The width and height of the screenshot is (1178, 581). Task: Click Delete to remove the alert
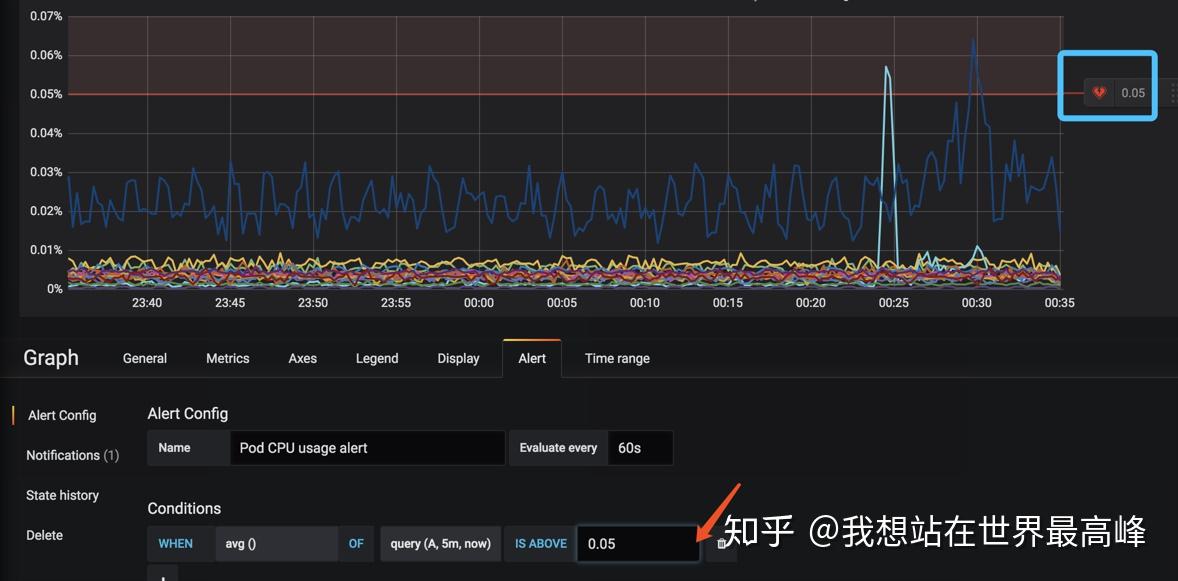click(x=44, y=535)
